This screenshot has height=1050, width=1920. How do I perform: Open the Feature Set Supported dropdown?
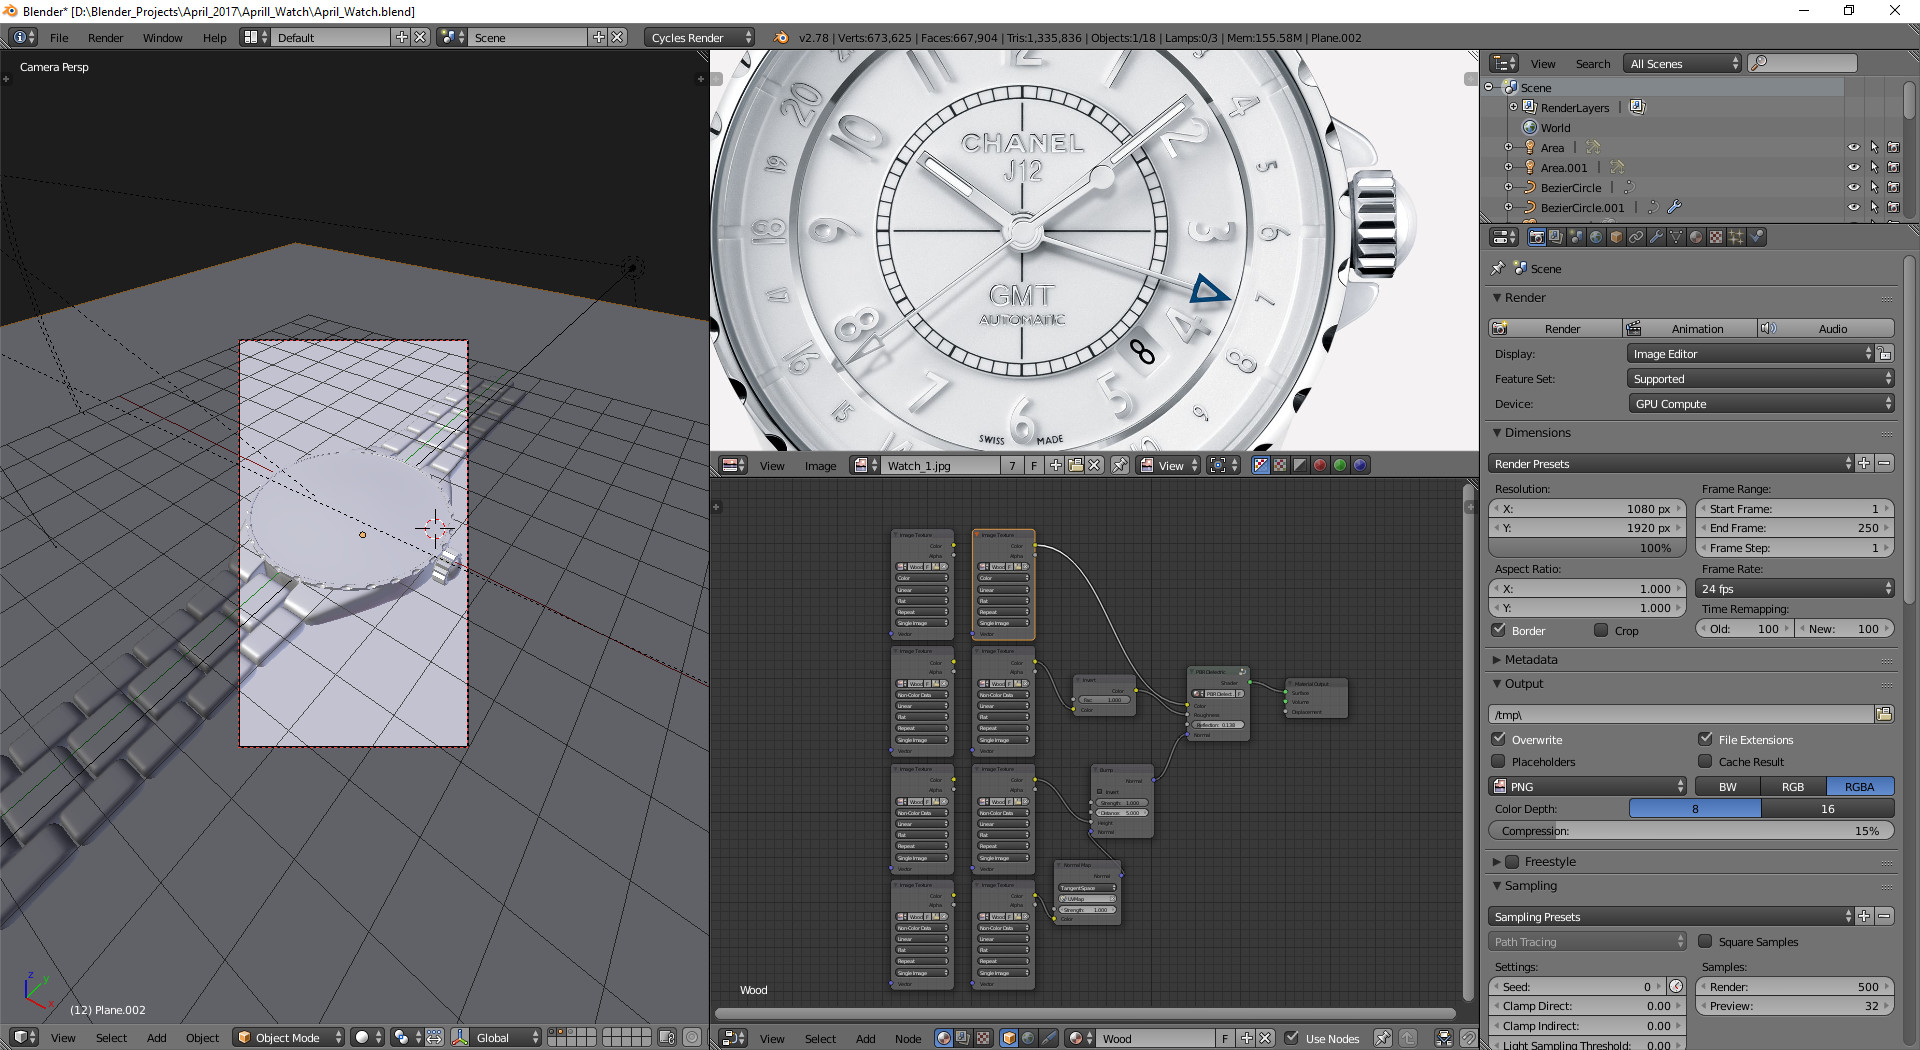1760,379
